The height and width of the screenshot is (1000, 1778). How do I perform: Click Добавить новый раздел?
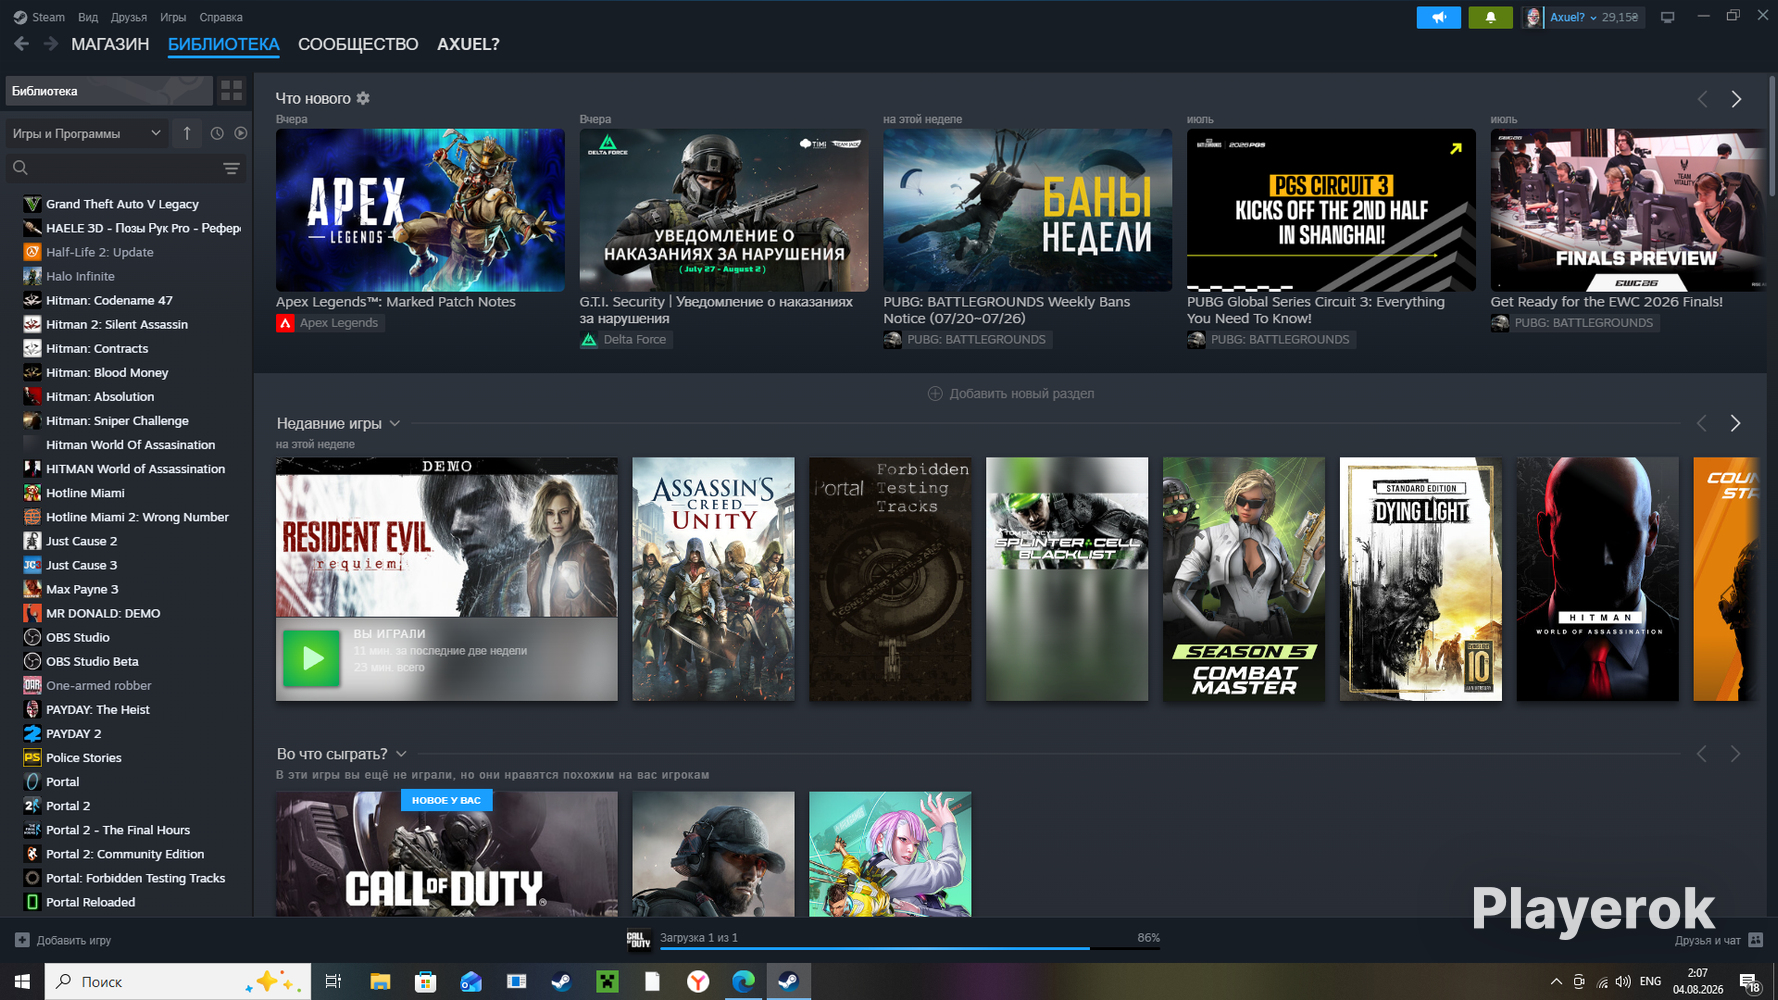click(1011, 393)
